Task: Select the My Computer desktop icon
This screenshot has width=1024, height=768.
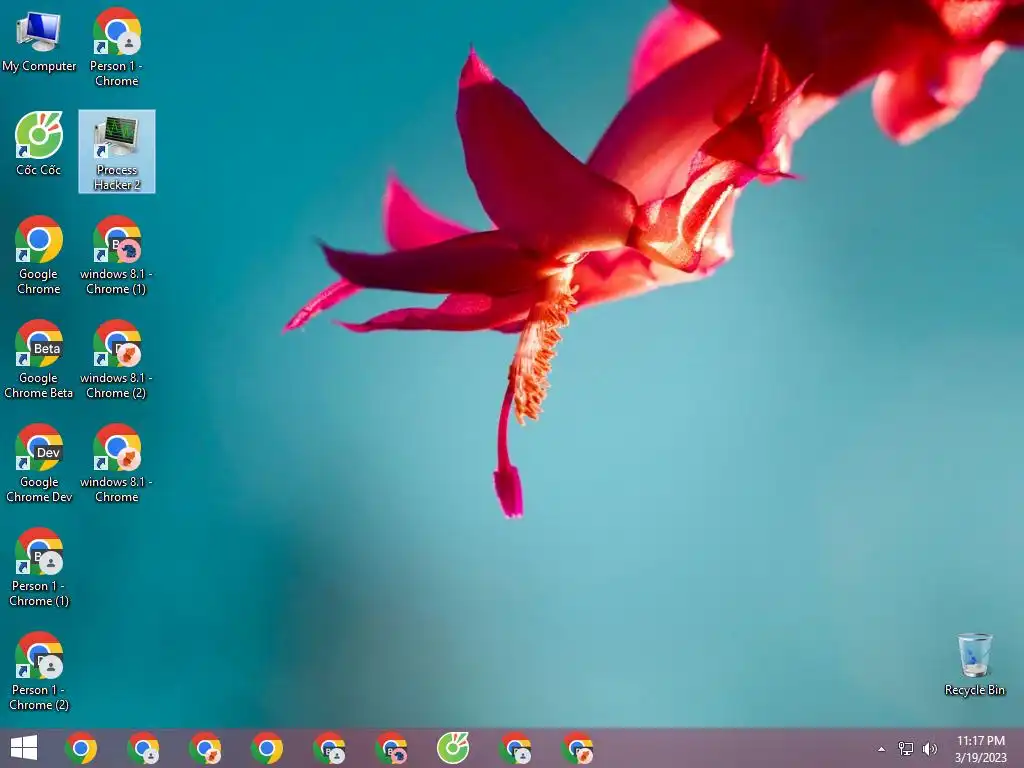Action: pos(39,42)
